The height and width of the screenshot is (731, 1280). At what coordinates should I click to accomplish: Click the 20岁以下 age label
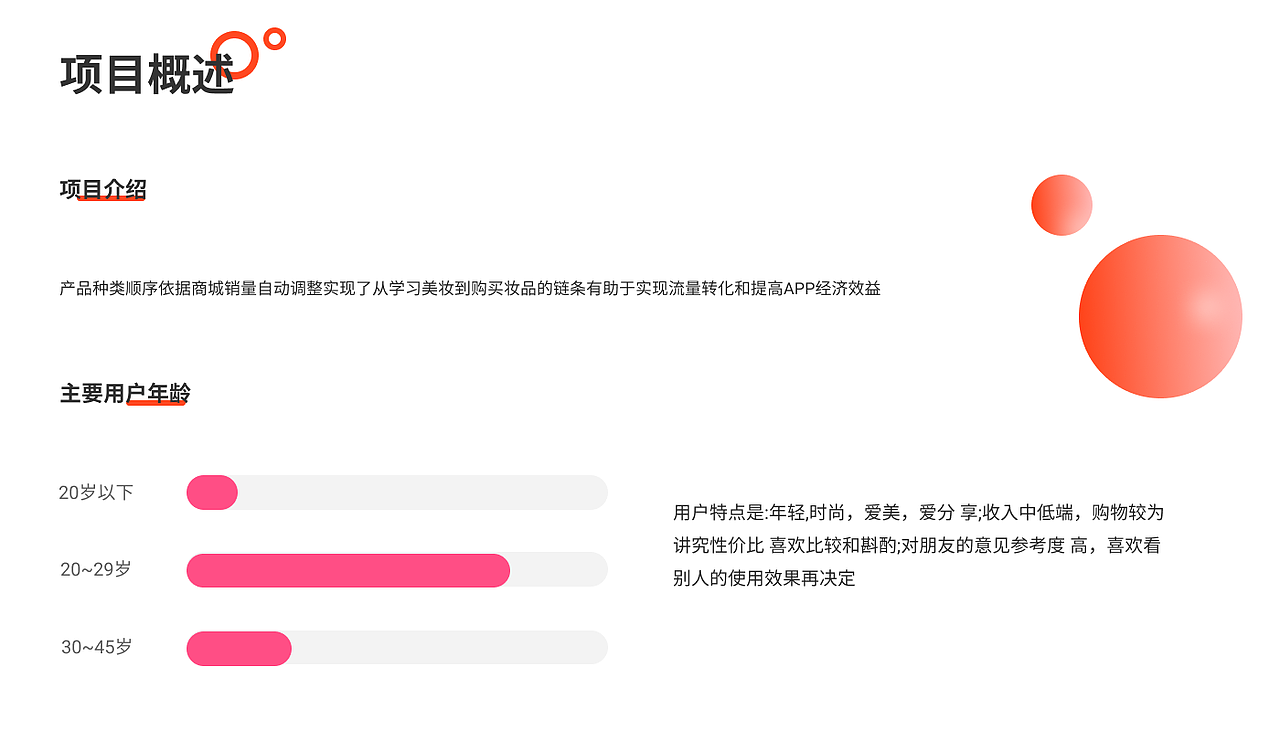[96, 492]
